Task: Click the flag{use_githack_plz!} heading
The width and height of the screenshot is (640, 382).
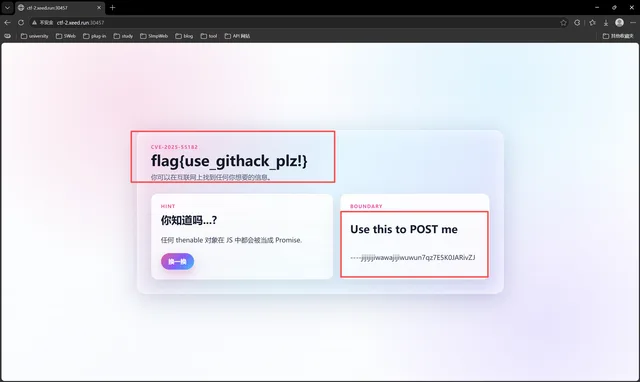Action: [x=229, y=161]
